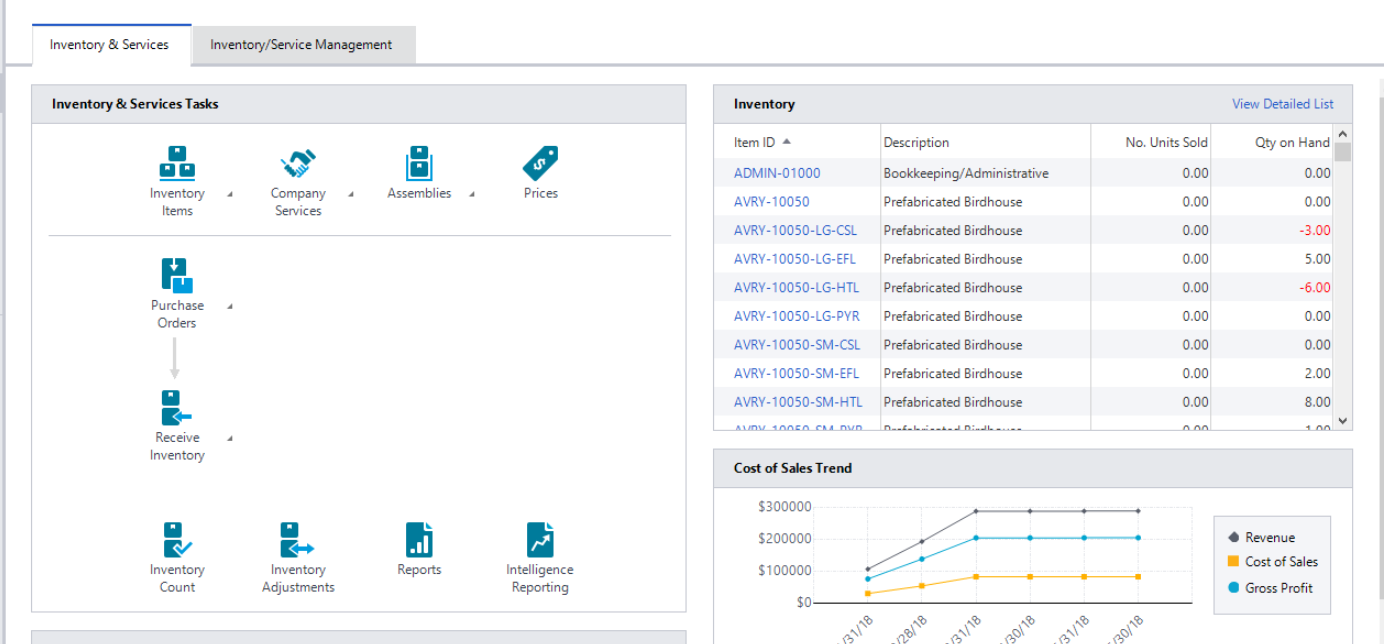The width and height of the screenshot is (1384, 644).
Task: Expand the Receive Inventory dropdown arrow
Action: 230,439
